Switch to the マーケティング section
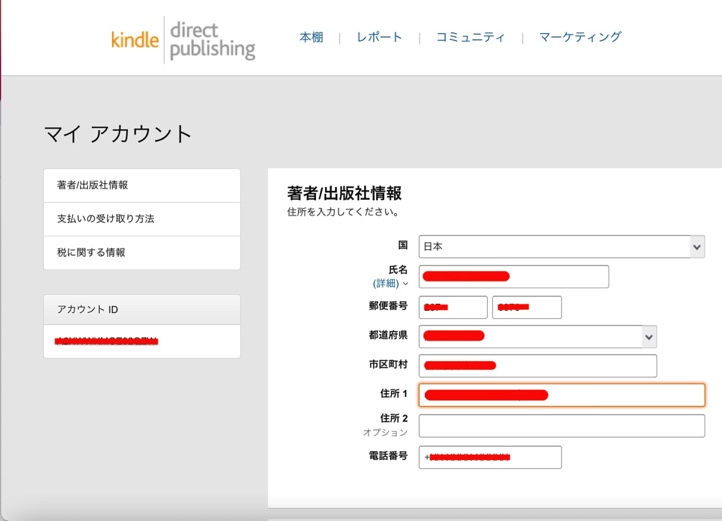 [580, 37]
